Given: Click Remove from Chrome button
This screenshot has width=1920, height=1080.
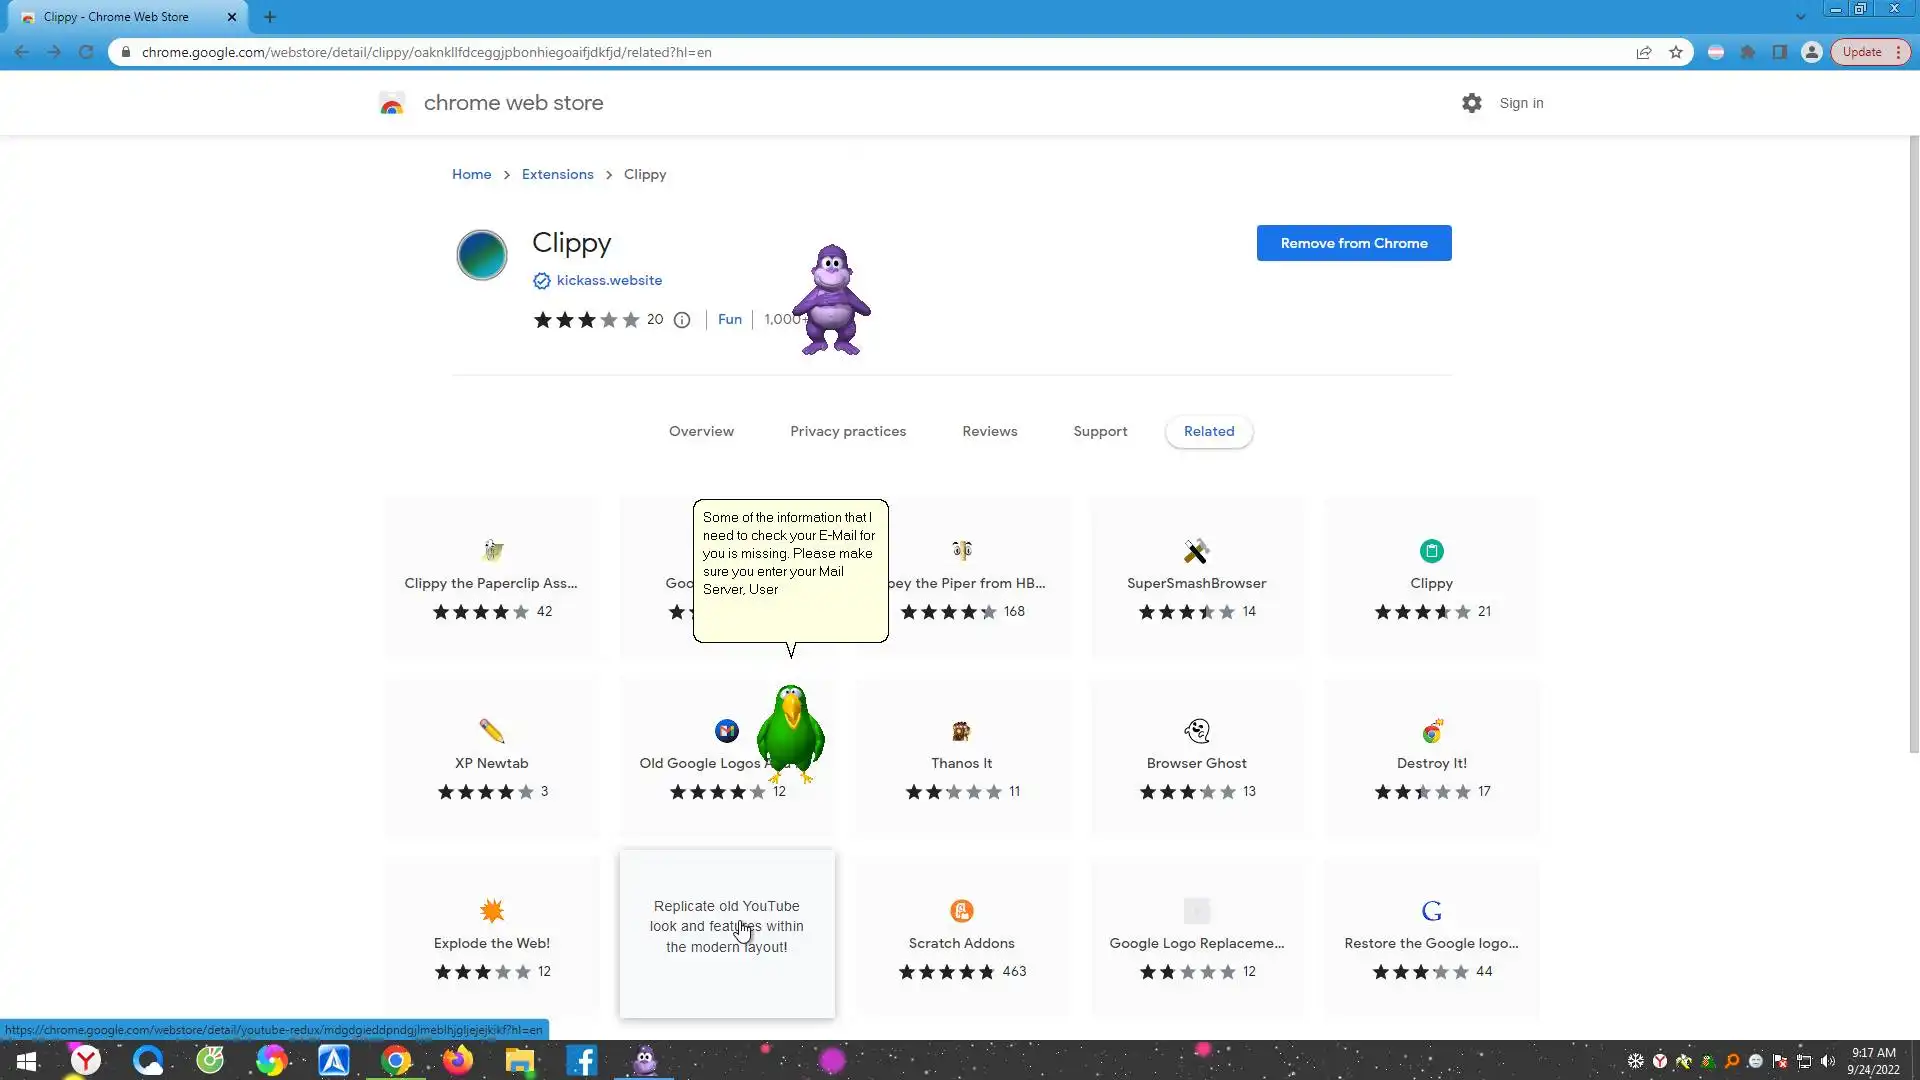Looking at the screenshot, I should click(1353, 243).
